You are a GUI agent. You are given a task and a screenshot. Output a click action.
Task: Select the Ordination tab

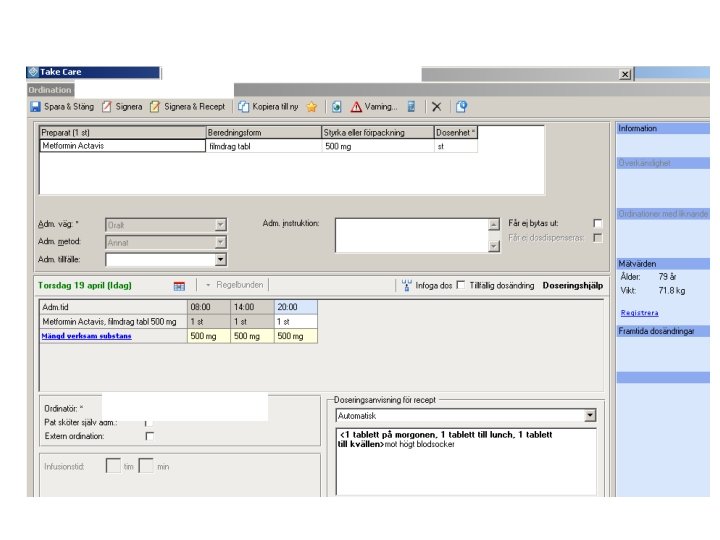[x=50, y=90]
